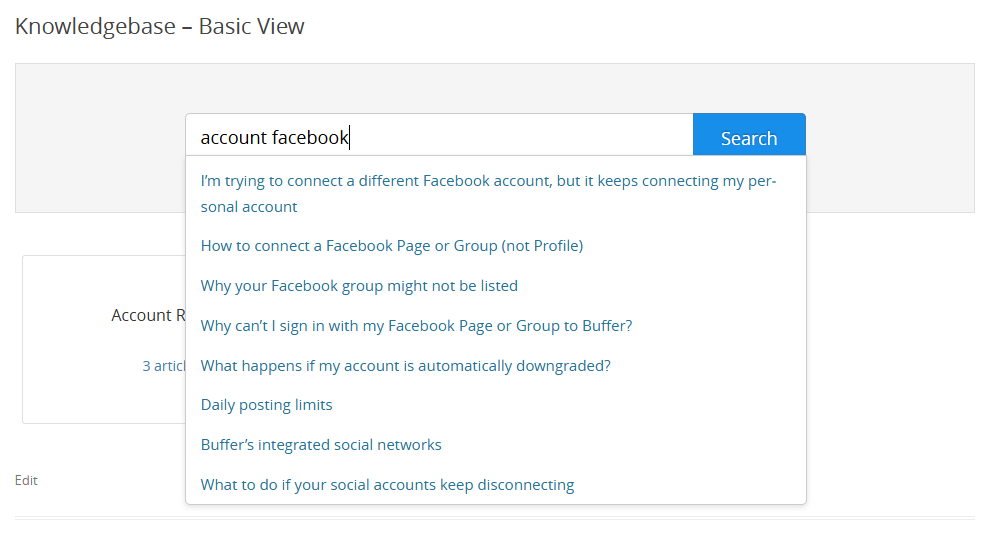This screenshot has width=999, height=552.
Task: Open suggestion about connecting a different Facebook account
Action: 488,194
